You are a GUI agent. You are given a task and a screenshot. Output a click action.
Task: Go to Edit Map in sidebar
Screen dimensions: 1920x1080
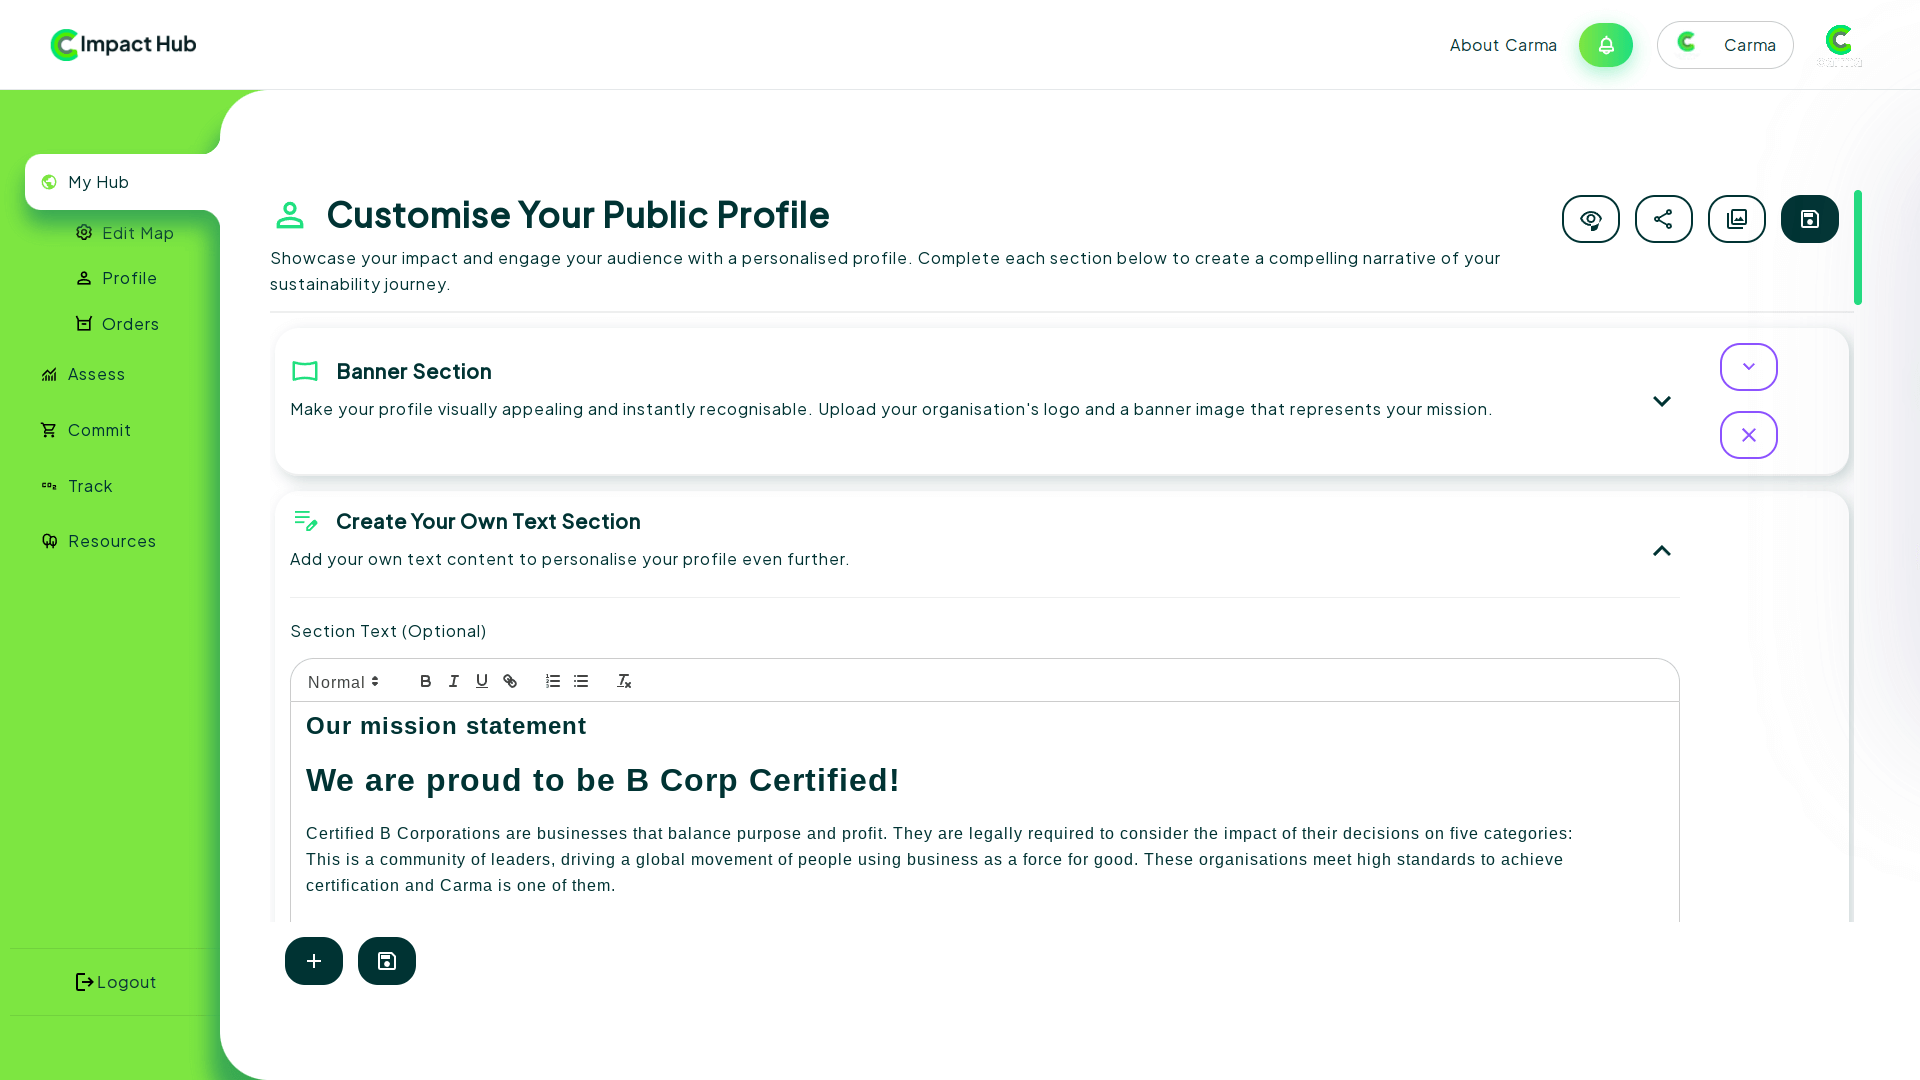point(137,233)
